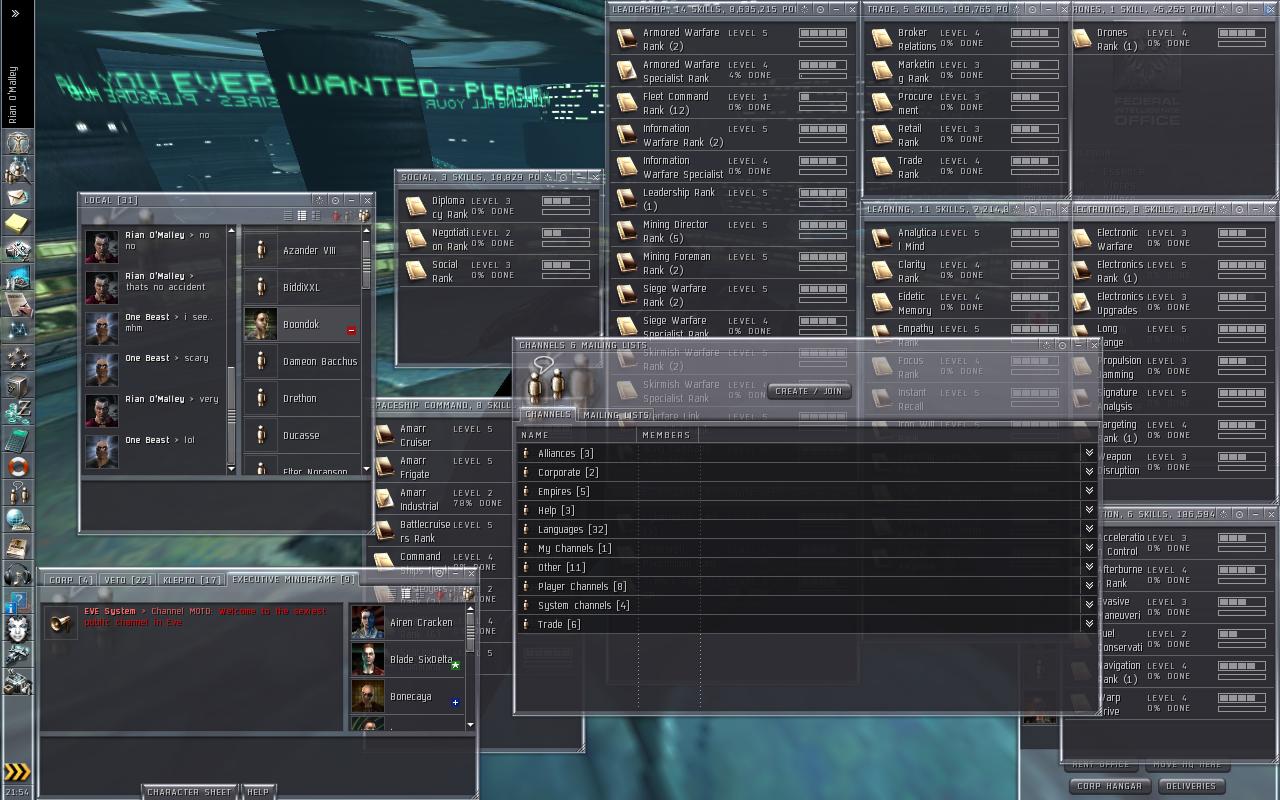Click the CREATE / JOIN button
Viewport: 1280px width, 800px height.
(809, 391)
